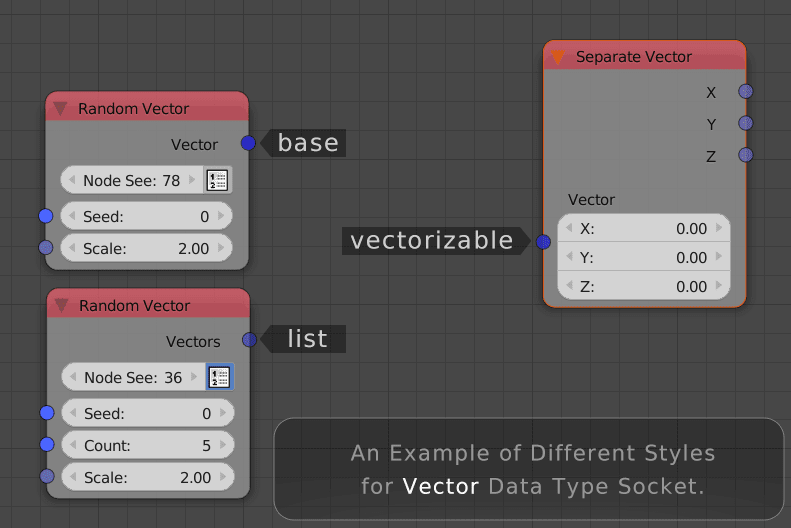
Task: Click the X output socket of Separate Vector
Action: click(x=746, y=91)
